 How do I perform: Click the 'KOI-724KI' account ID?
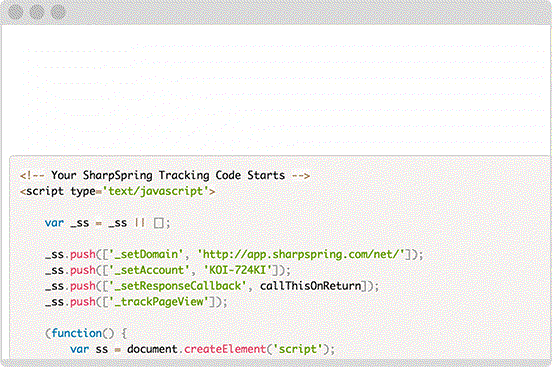tap(238, 270)
